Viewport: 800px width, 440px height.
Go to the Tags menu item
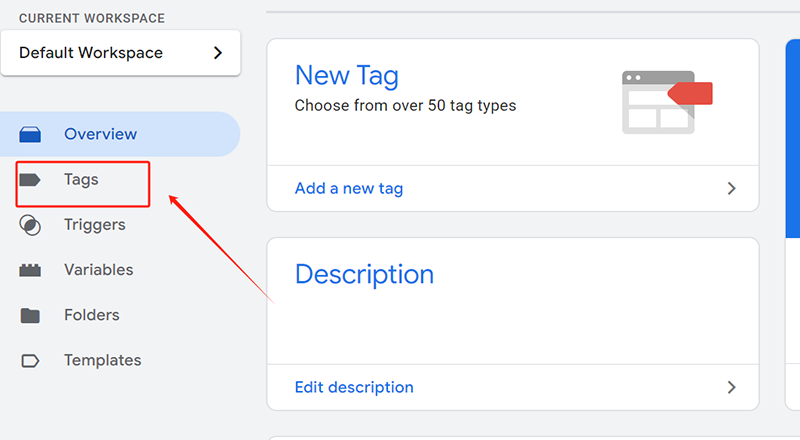click(x=81, y=180)
